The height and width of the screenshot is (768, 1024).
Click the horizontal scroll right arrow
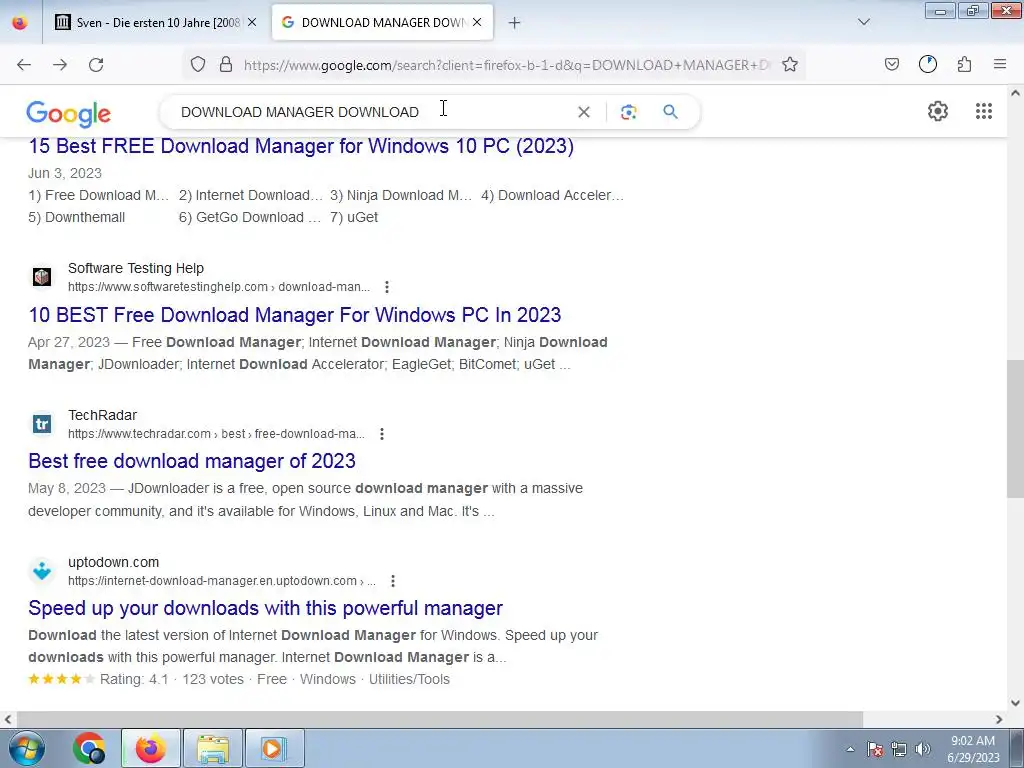pyautogui.click(x=999, y=719)
